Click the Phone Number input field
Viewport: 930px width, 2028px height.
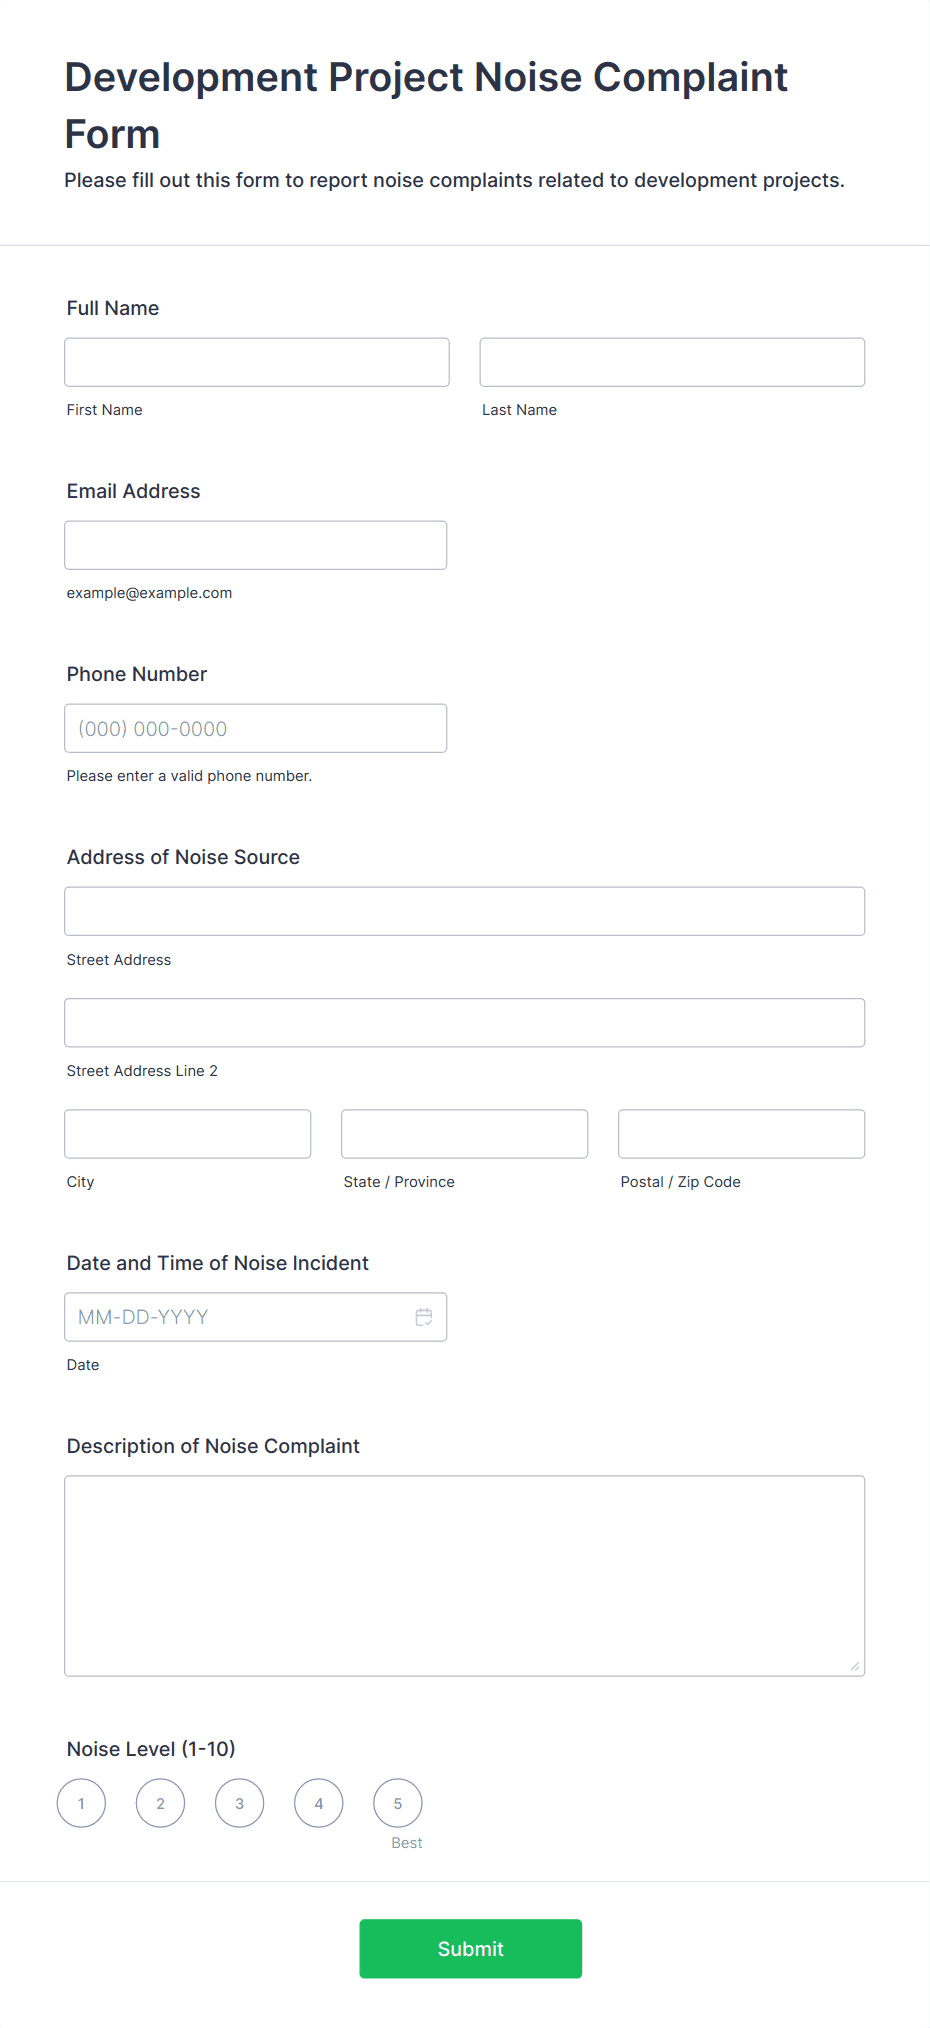point(256,728)
